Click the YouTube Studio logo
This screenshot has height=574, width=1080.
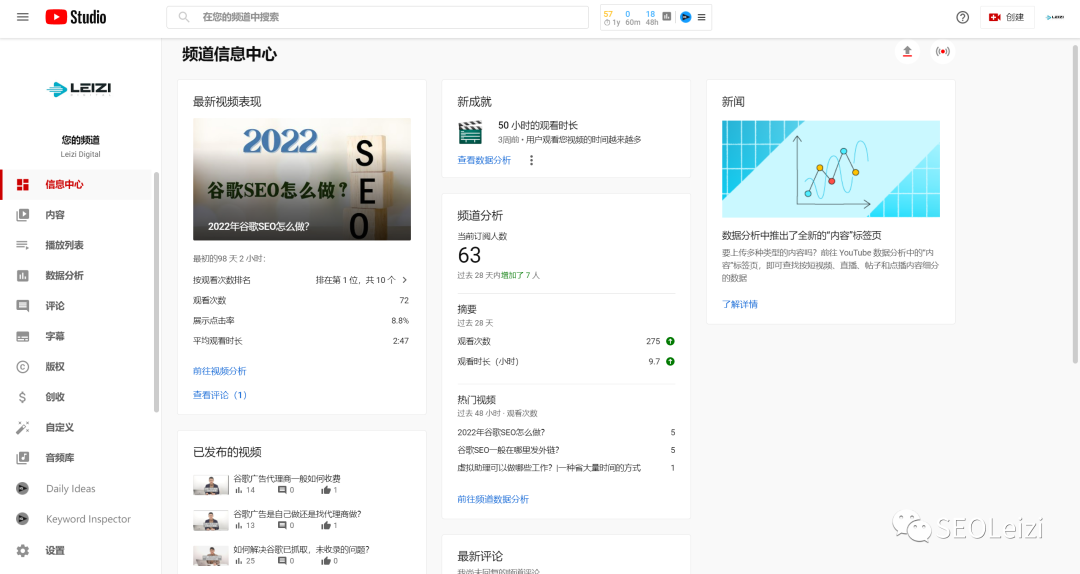point(76,17)
